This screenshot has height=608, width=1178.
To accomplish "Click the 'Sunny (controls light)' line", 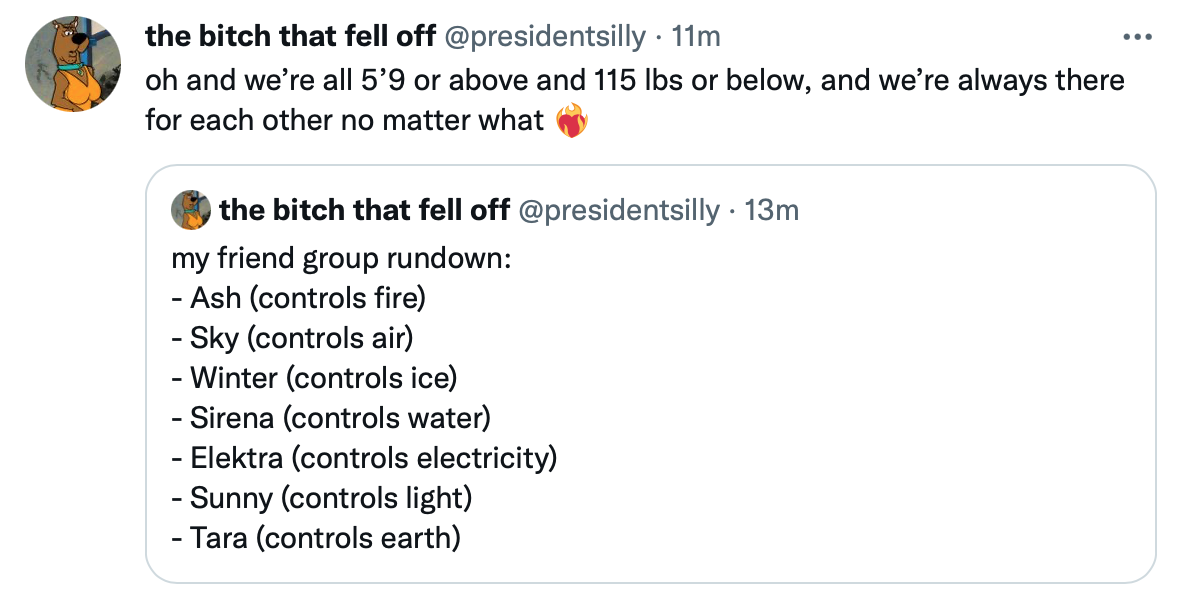I will click(322, 498).
